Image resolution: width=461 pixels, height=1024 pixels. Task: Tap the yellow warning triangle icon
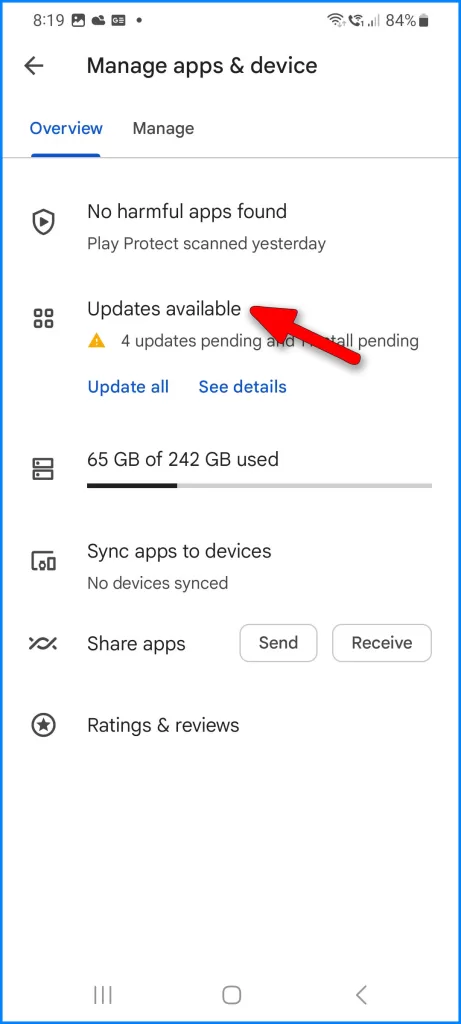point(97,340)
